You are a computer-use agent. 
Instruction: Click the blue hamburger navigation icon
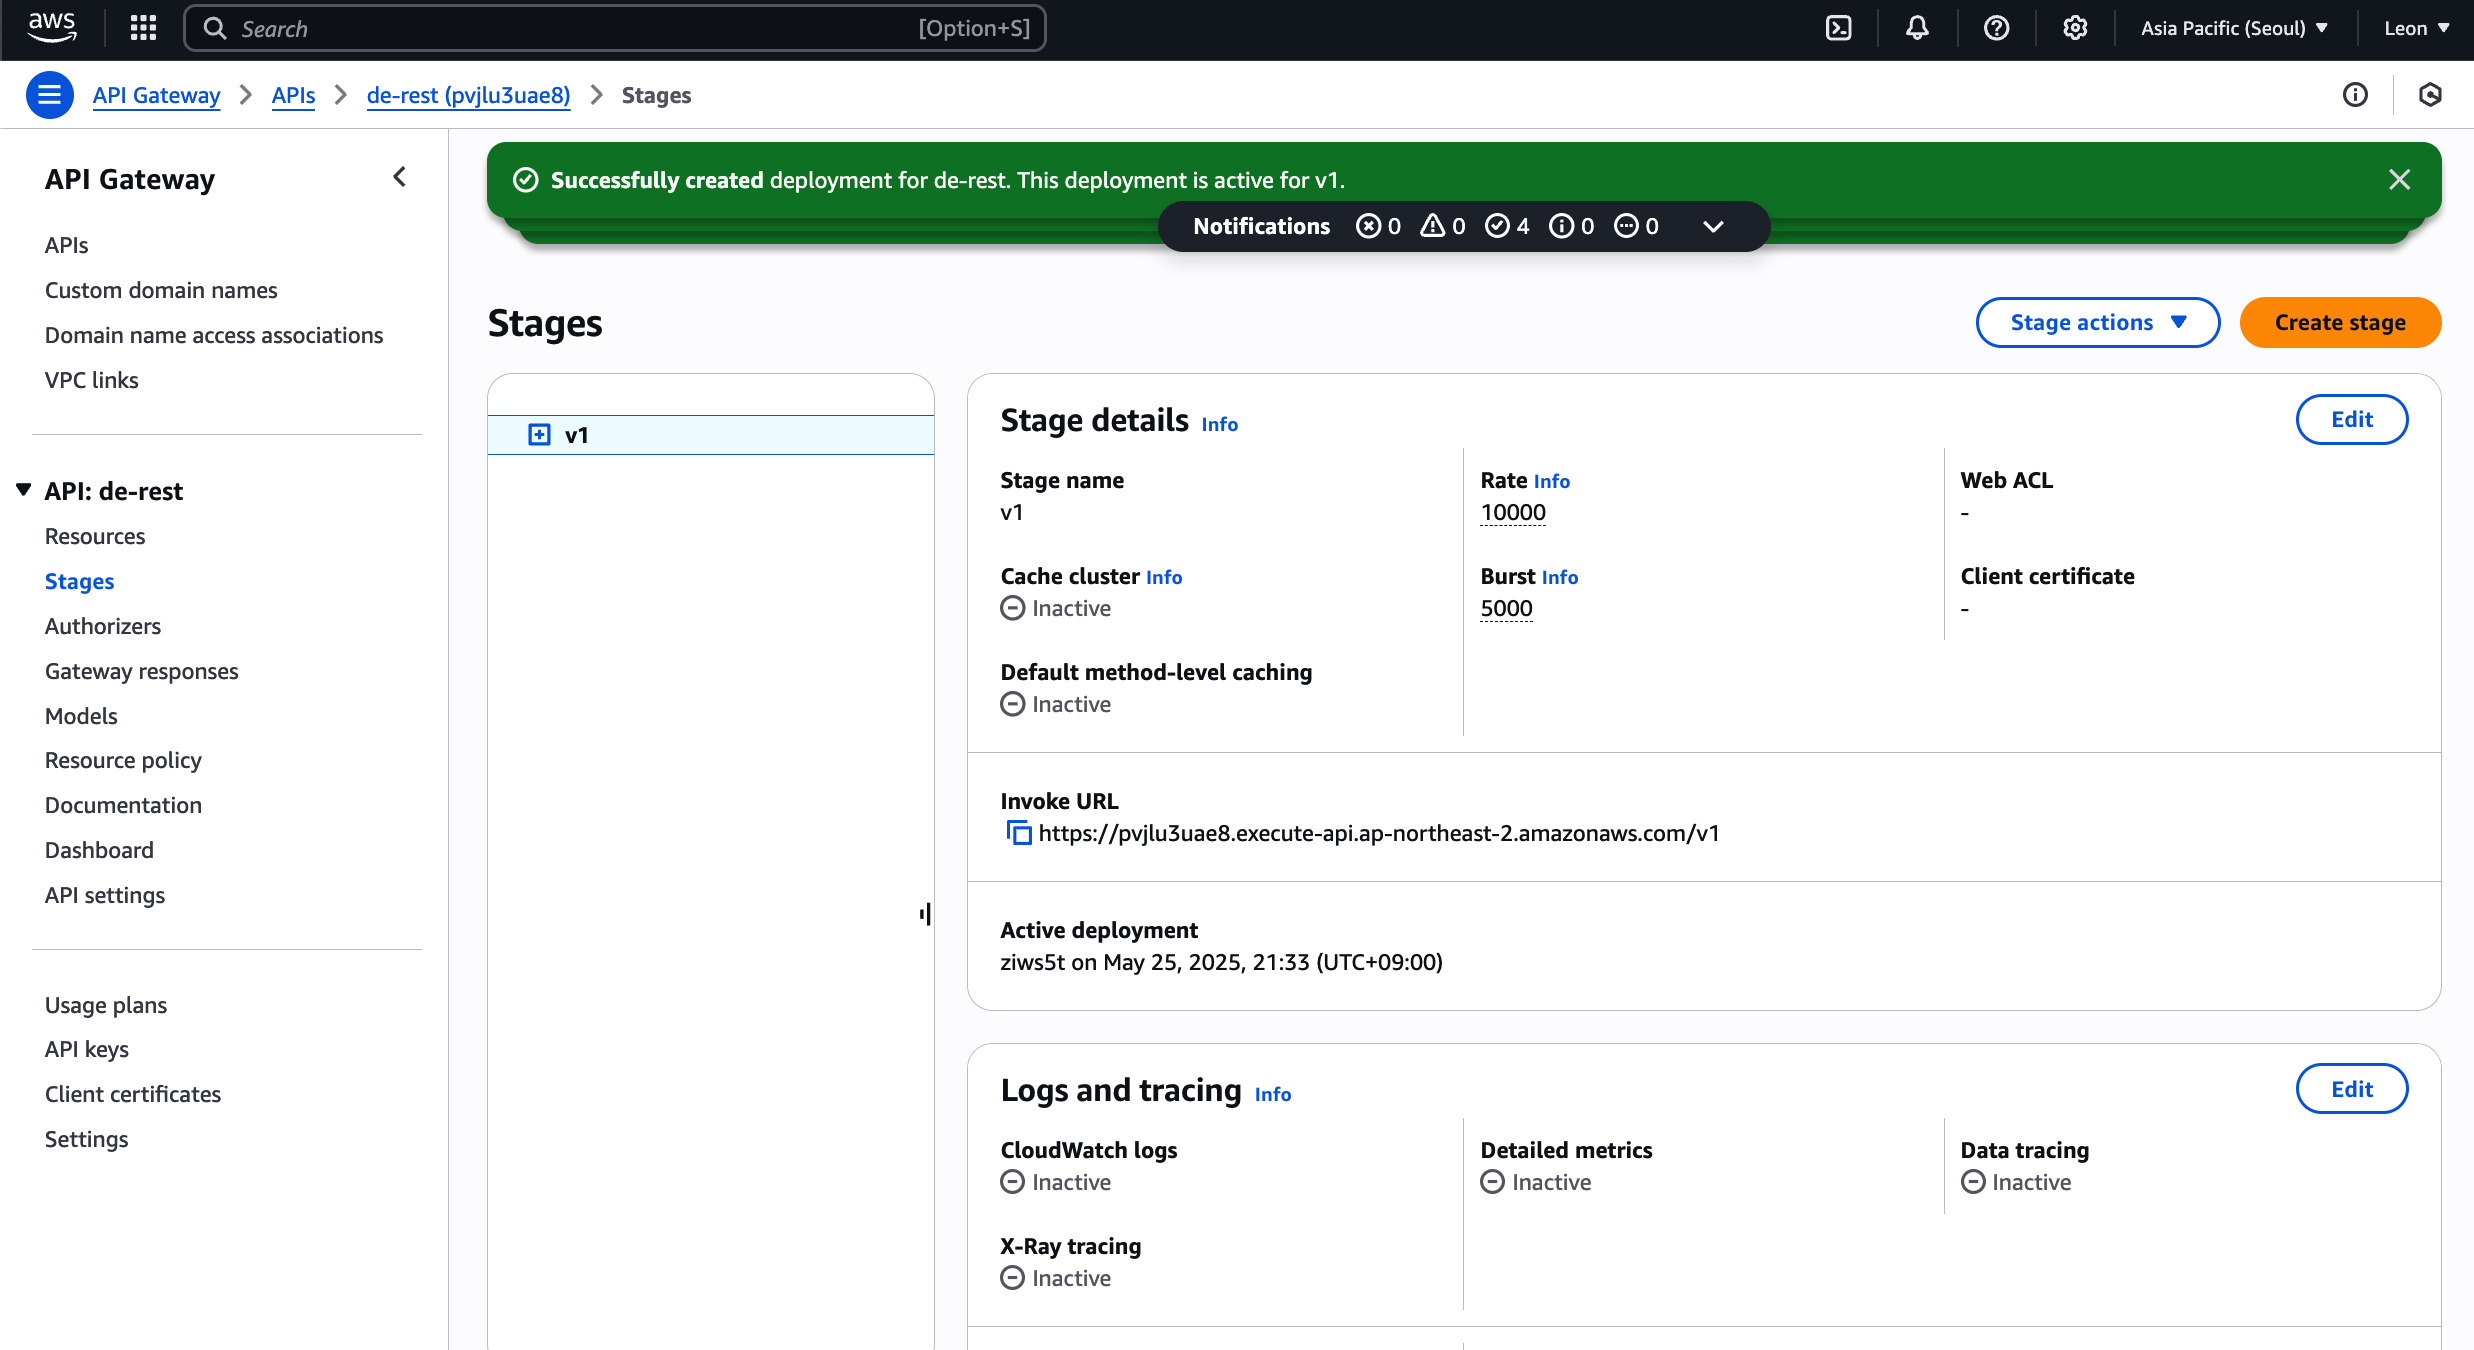click(x=49, y=95)
